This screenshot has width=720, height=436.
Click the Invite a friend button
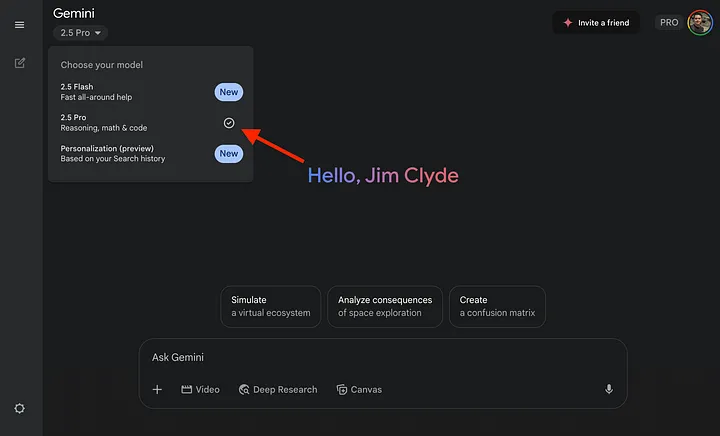[x=596, y=22]
